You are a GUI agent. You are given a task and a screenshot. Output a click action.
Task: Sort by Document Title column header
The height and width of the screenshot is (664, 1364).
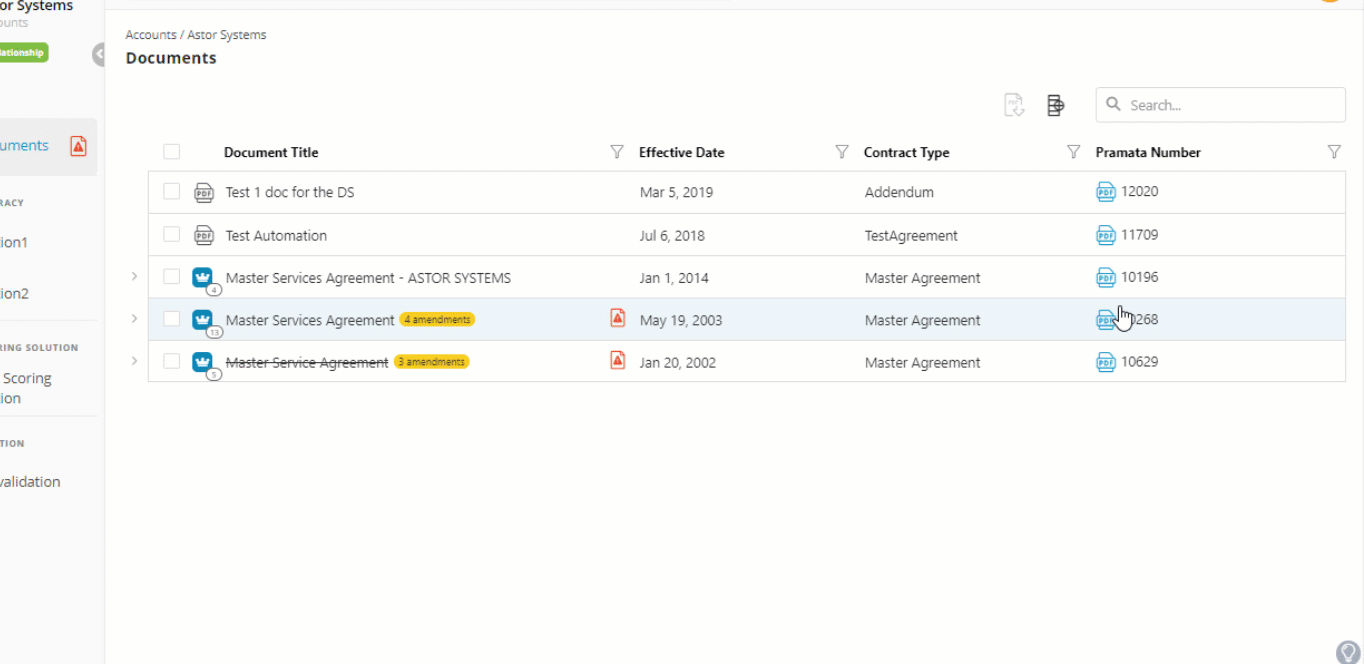(x=271, y=153)
